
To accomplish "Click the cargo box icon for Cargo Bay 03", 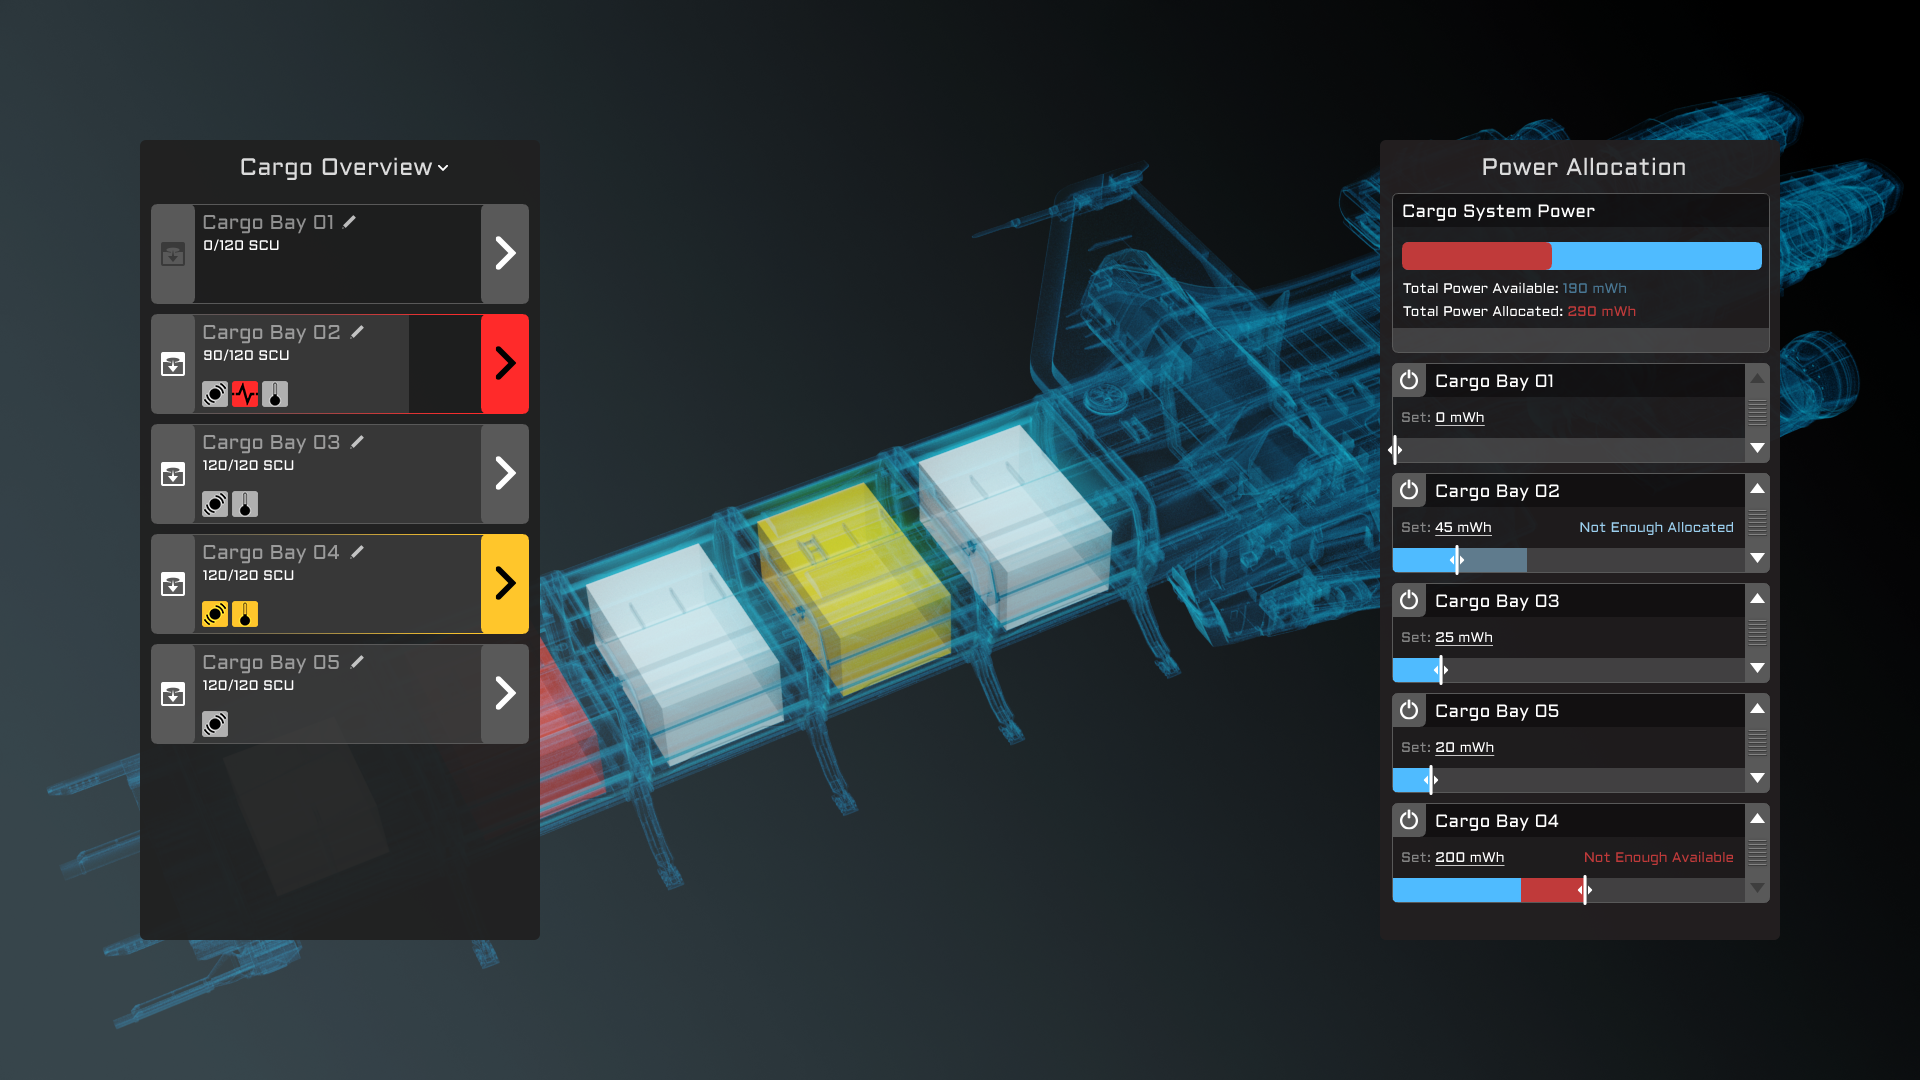I will [173, 474].
